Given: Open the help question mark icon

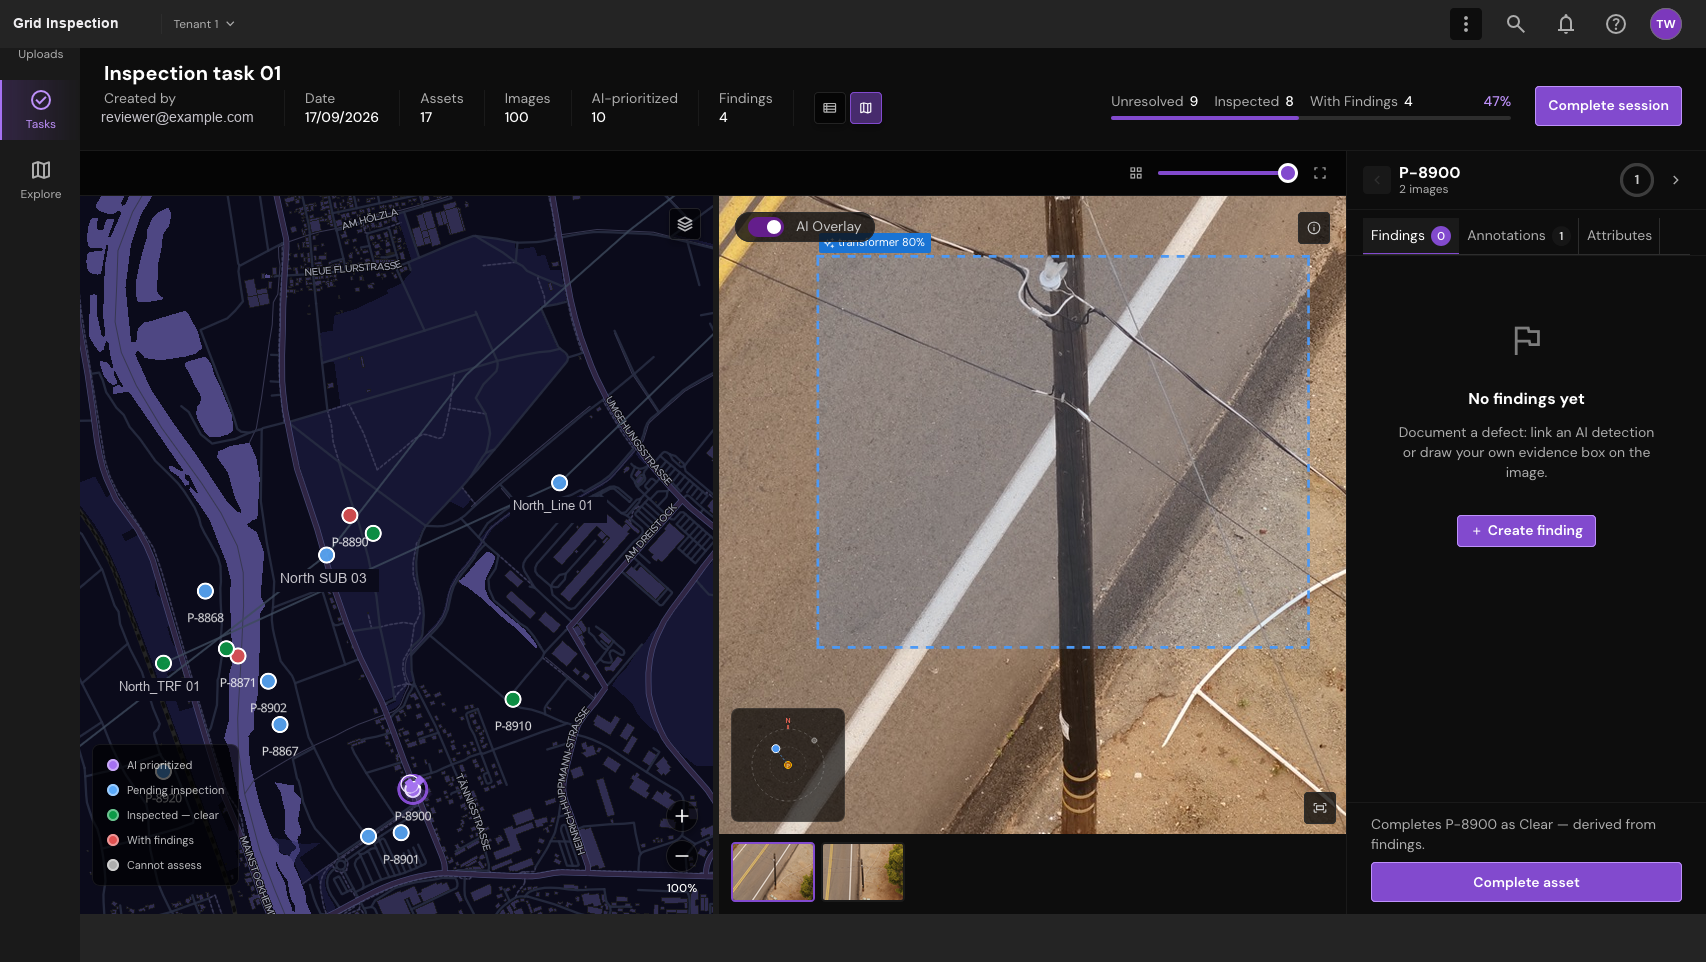Looking at the screenshot, I should click(1615, 24).
